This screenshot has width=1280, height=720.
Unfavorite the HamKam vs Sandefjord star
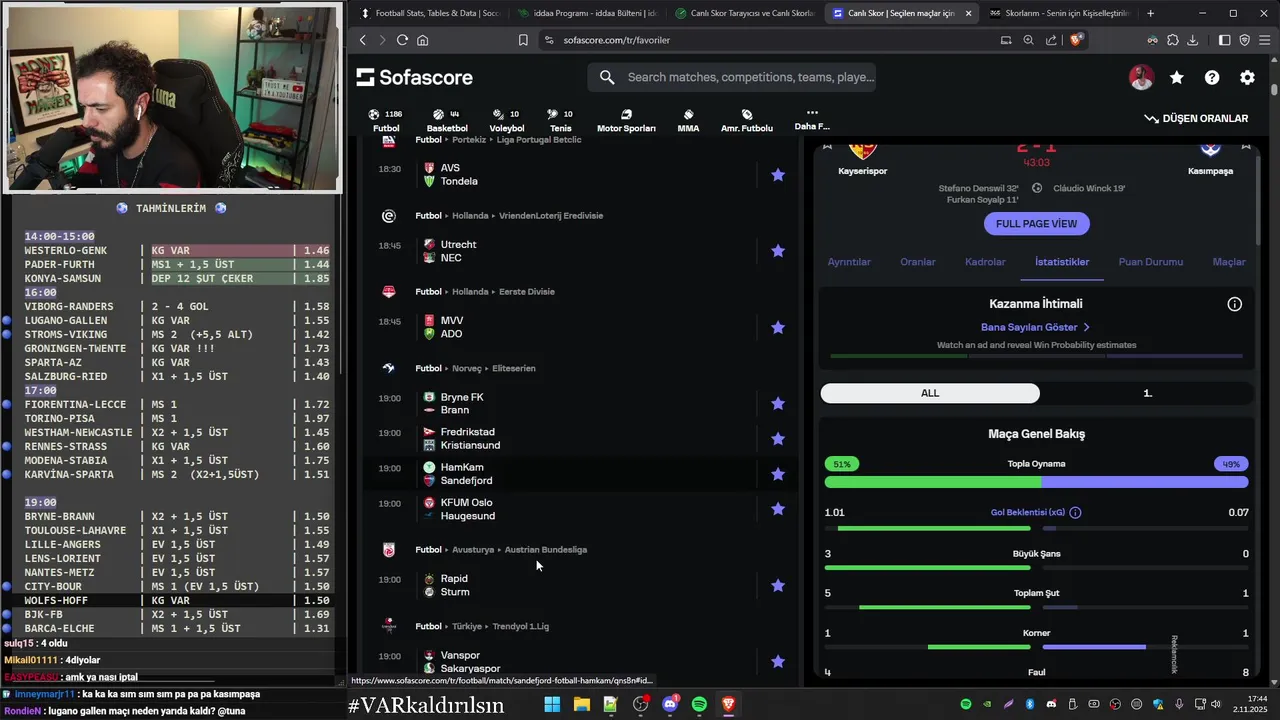(x=778, y=474)
